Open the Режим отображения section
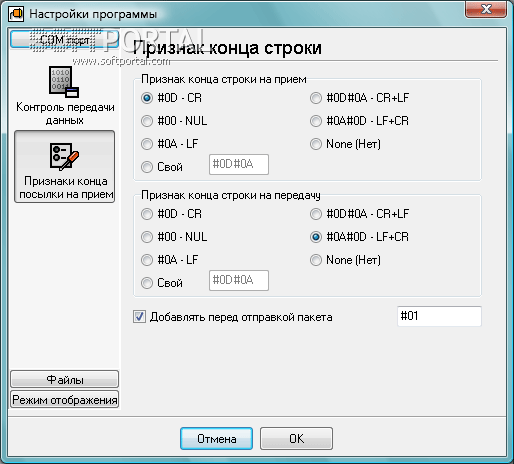 pyautogui.click(x=65, y=399)
